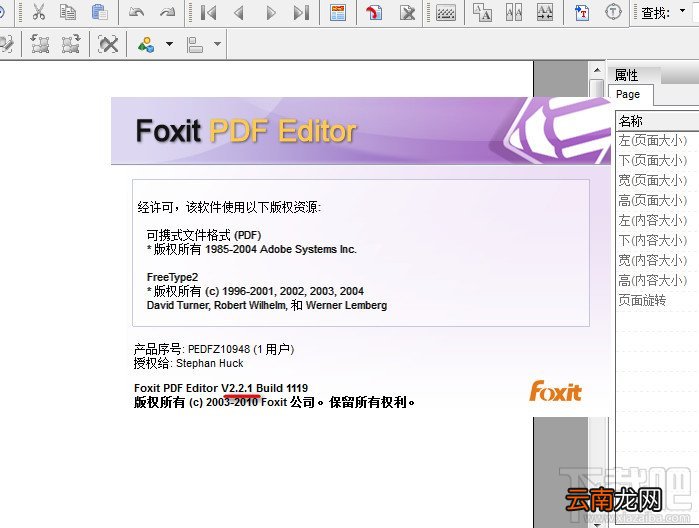Click the Foxit PDF Editor V2.2.1 Build 1119 text
This screenshot has width=699, height=528.
click(x=221, y=388)
